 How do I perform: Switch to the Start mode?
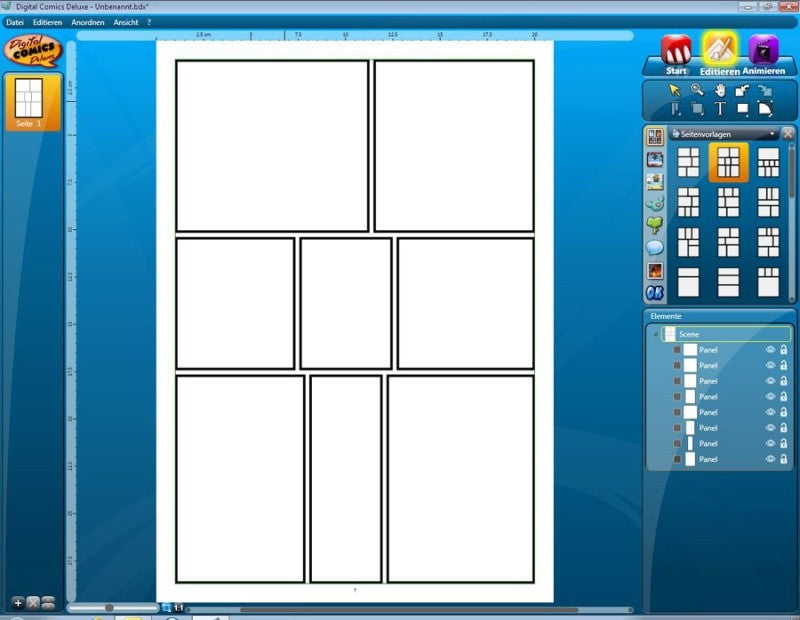coord(676,55)
